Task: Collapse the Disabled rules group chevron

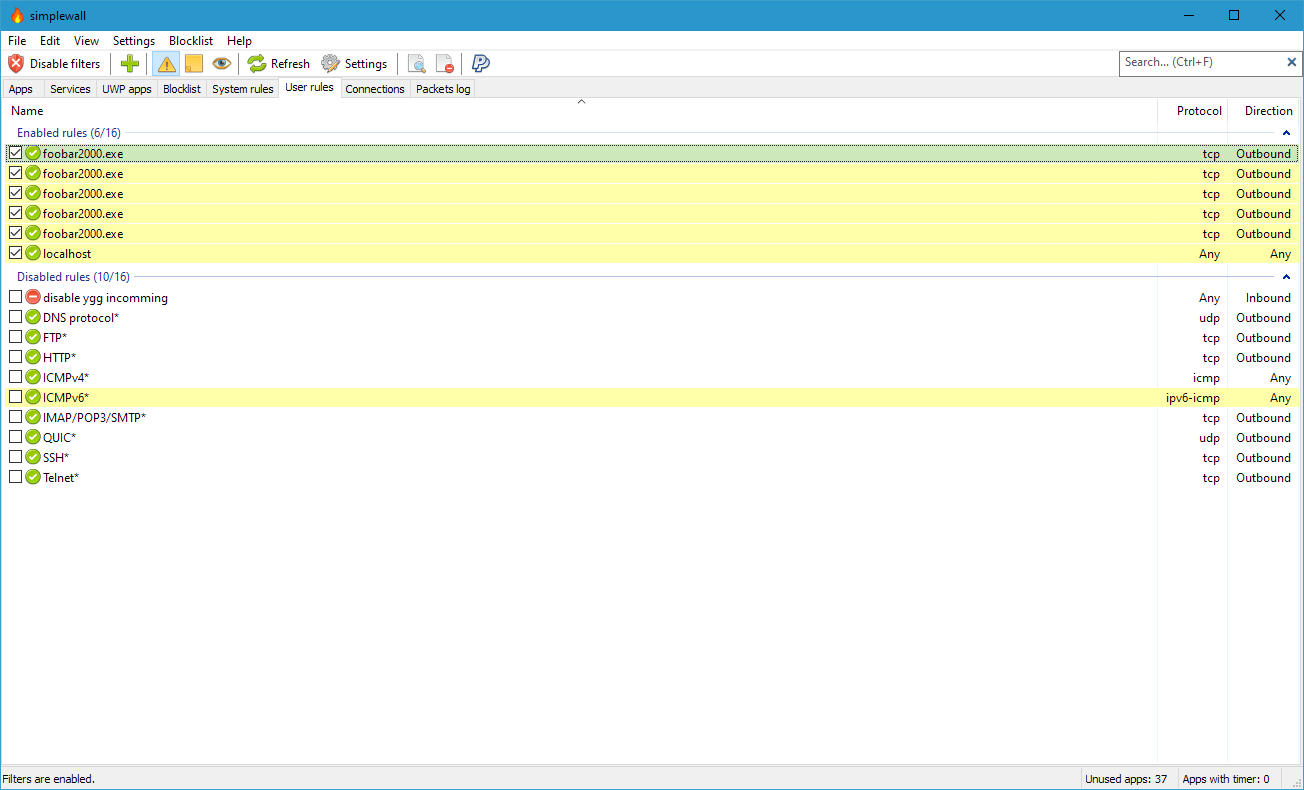Action: (x=1286, y=276)
